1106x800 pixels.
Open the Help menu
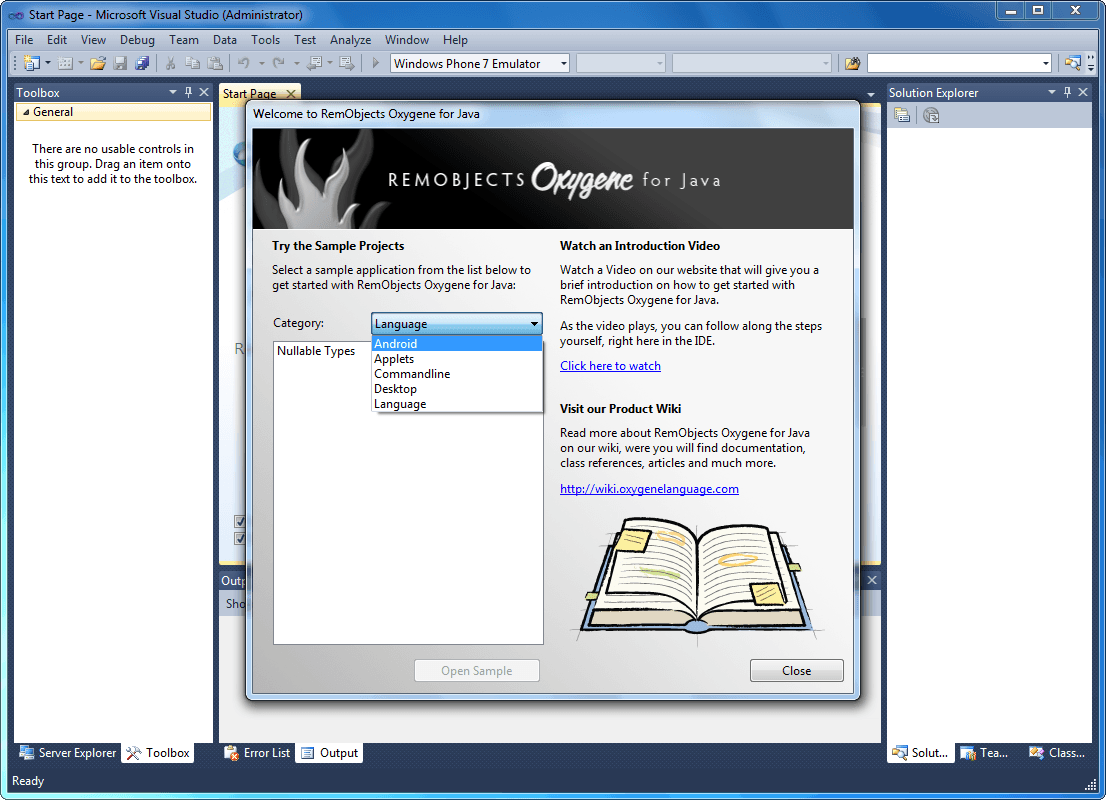click(x=455, y=40)
